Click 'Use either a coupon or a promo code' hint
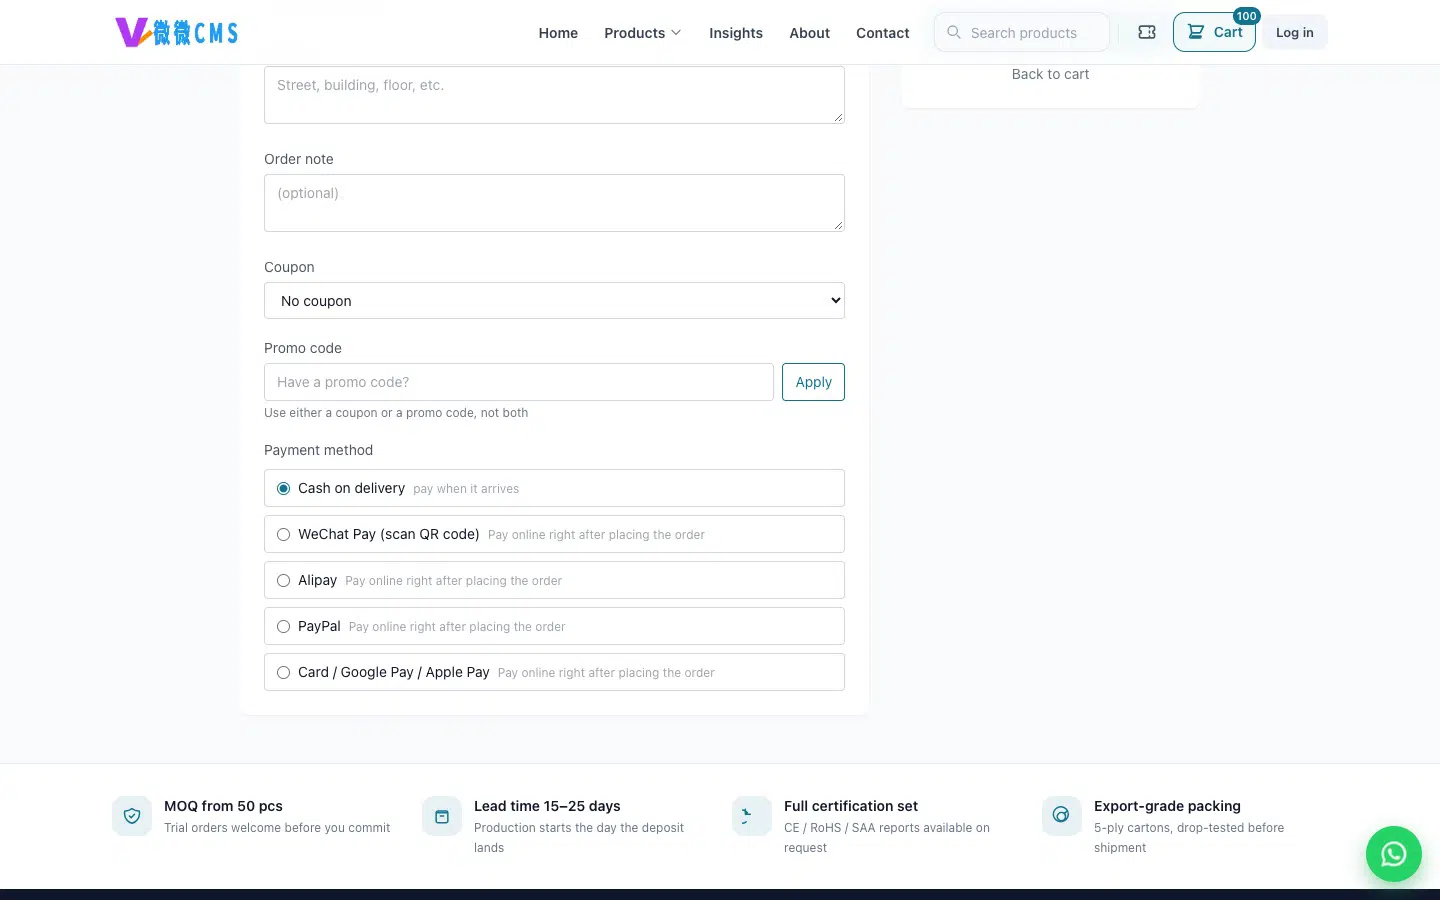 [x=396, y=413]
